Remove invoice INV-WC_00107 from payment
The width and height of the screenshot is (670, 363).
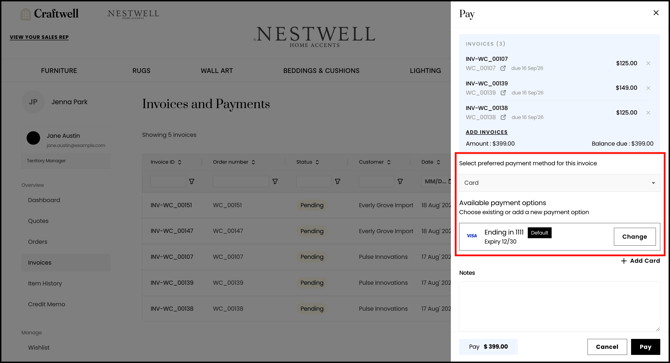click(x=648, y=63)
